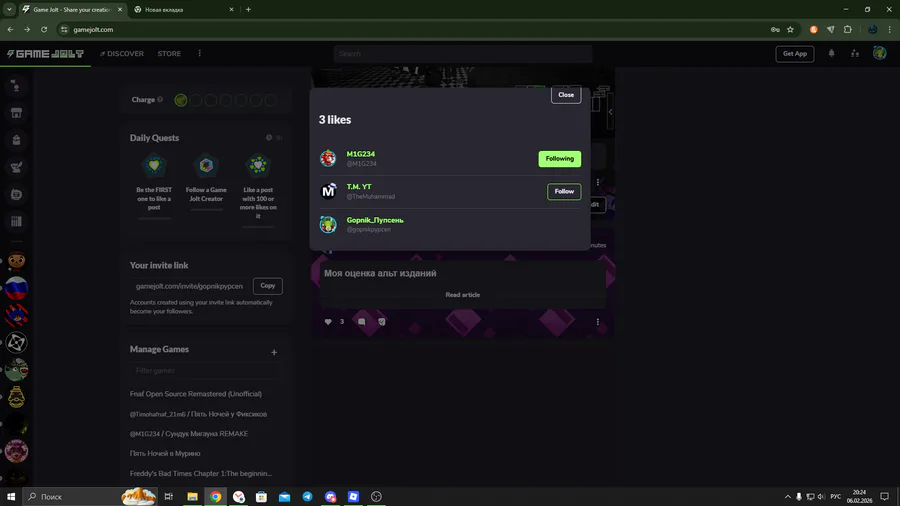This screenshot has width=900, height=506.
Task: Open Windows Start menu
Action: click(x=11, y=497)
